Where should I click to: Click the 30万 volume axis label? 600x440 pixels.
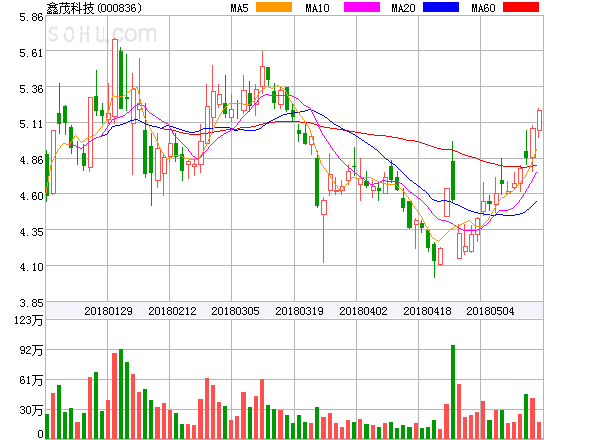[31, 410]
